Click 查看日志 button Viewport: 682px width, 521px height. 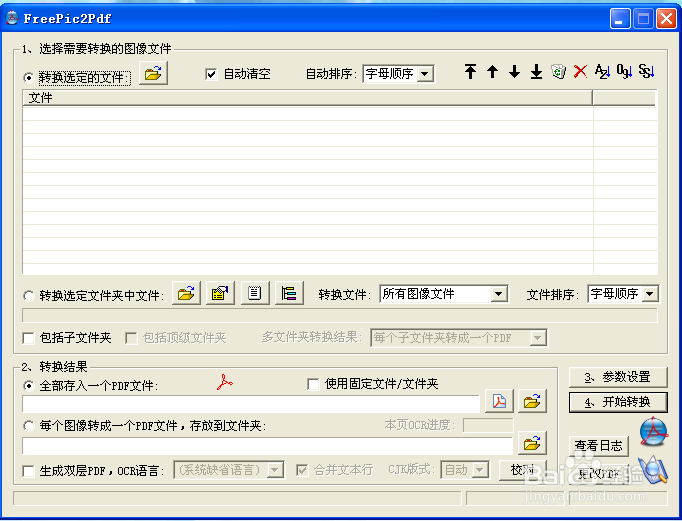[599, 446]
